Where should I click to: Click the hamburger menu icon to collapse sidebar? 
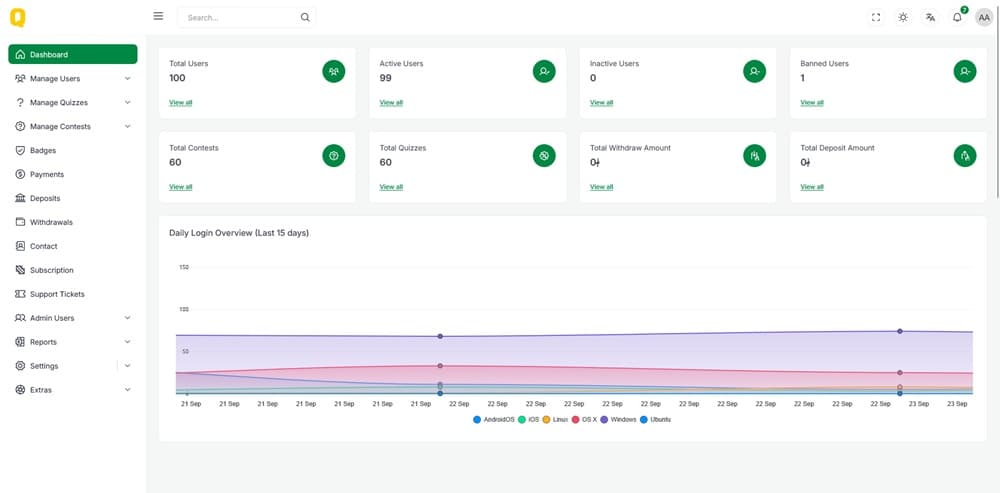158,16
